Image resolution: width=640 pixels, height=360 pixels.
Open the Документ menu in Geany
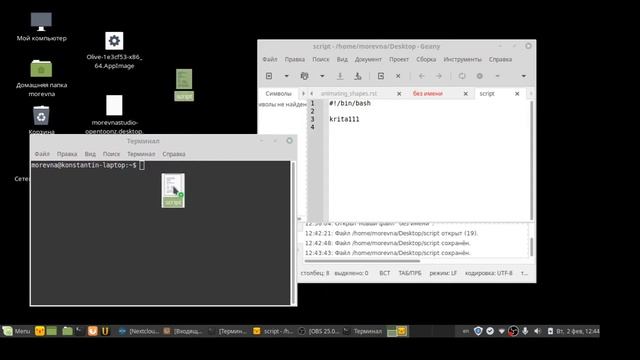[368, 59]
